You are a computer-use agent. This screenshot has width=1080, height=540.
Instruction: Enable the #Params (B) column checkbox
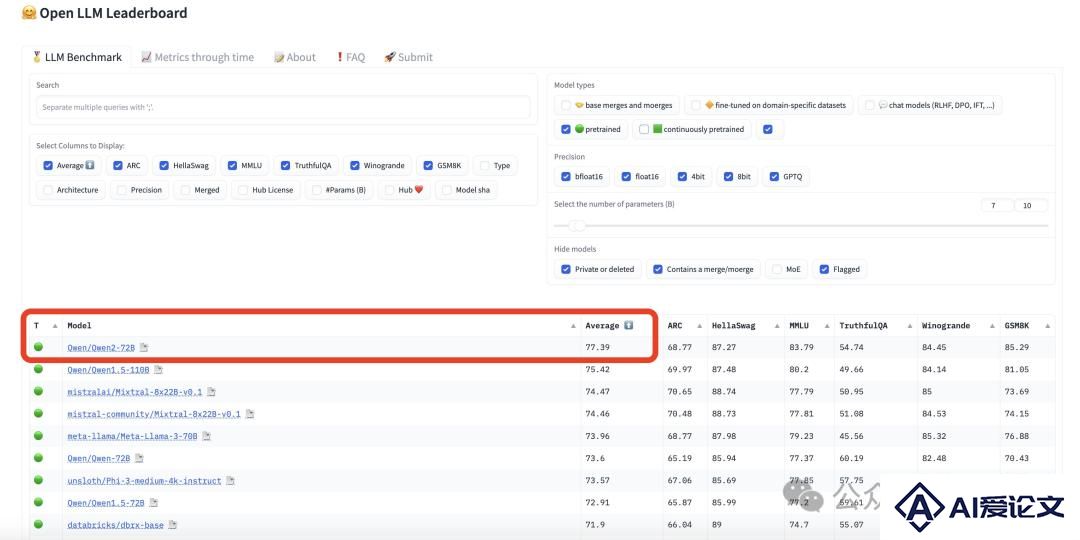point(317,189)
